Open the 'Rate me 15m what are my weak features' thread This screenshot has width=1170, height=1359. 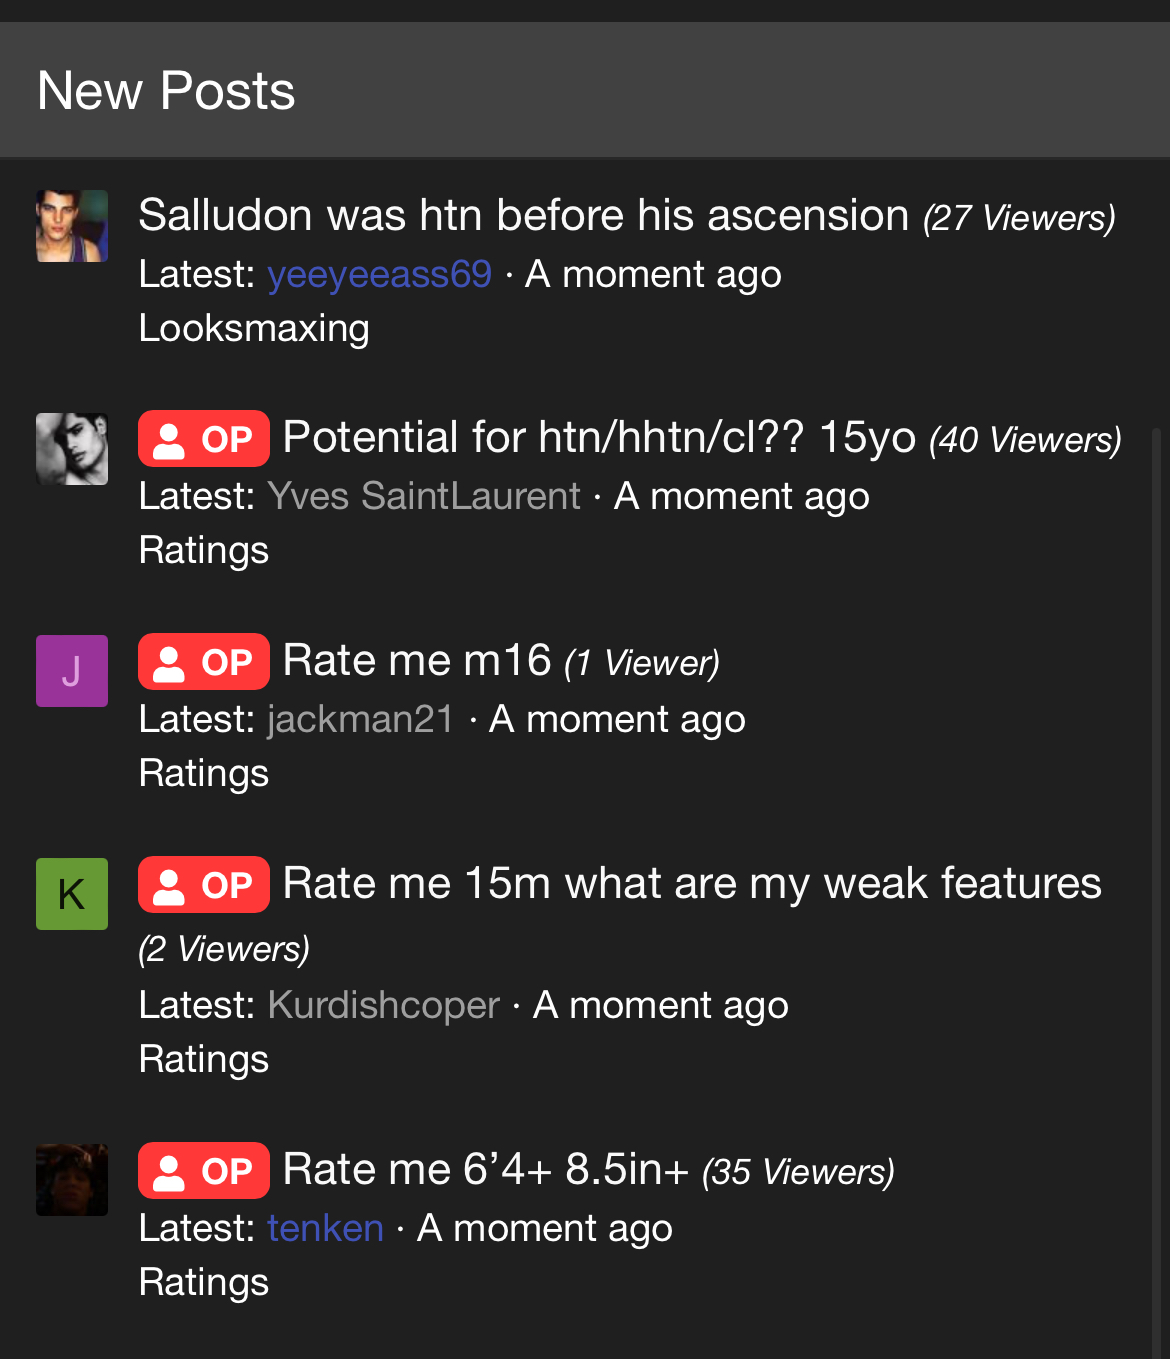(x=692, y=884)
